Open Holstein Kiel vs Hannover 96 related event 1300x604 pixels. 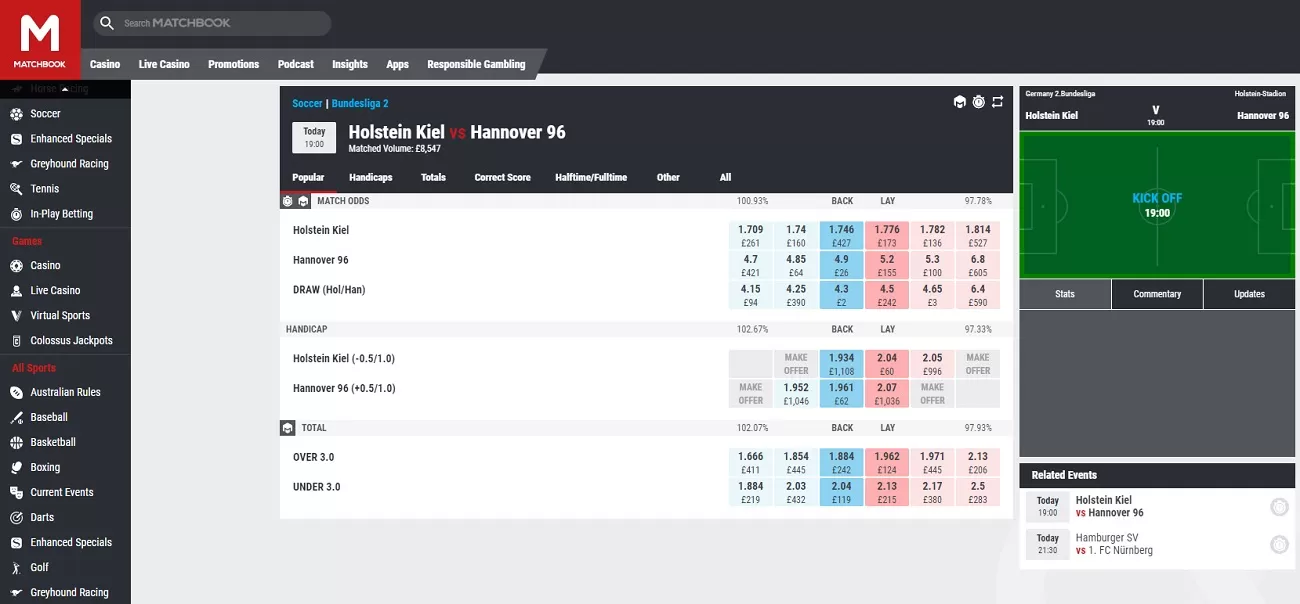click(1110, 506)
